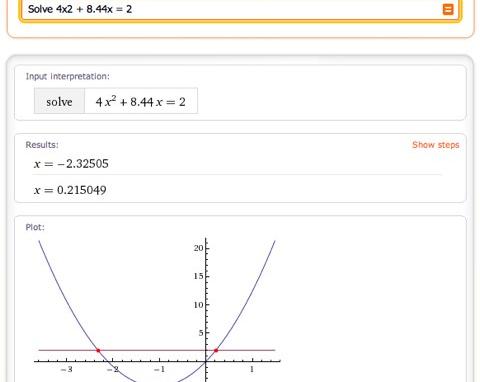Select the result x = 0.215049
Screen dimensions: 480x382
pos(70,190)
